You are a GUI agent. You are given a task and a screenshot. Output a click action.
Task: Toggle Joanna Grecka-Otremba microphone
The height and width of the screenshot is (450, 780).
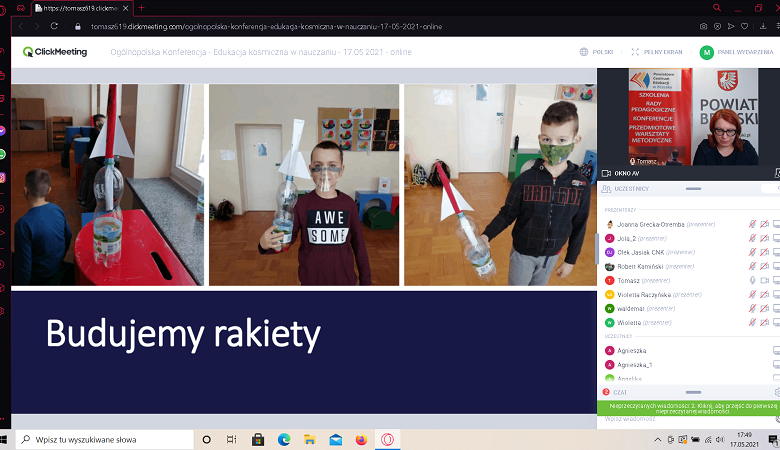pos(752,224)
